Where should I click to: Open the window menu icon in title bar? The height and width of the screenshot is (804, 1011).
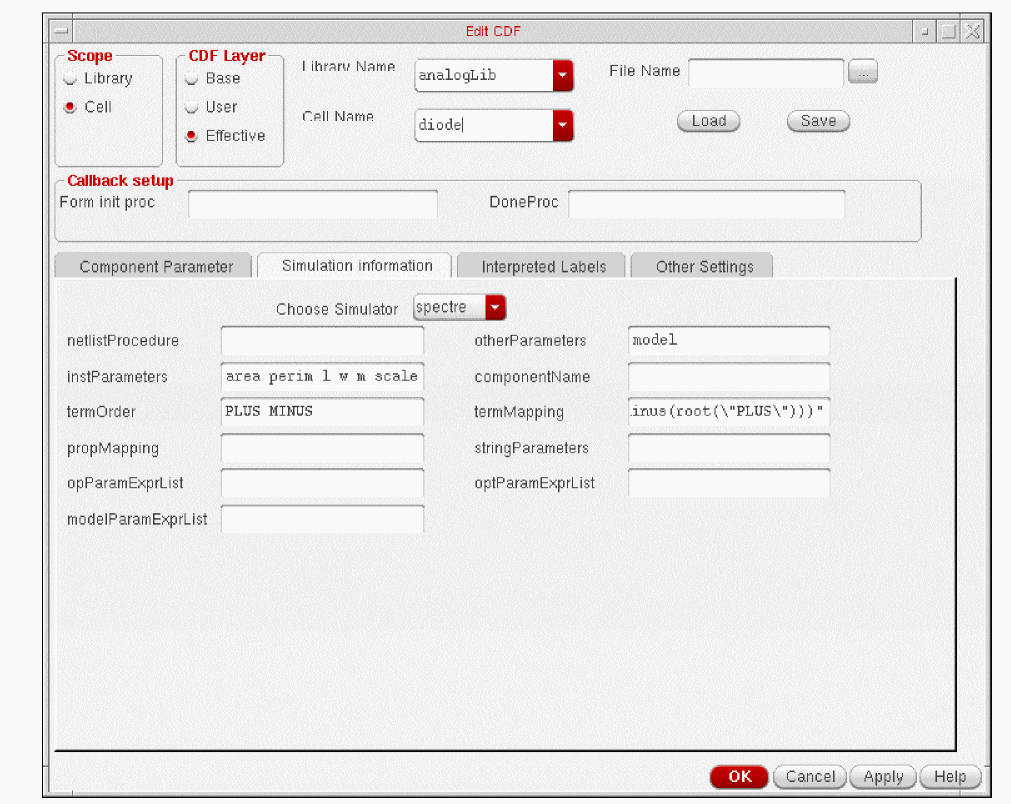[x=61, y=31]
